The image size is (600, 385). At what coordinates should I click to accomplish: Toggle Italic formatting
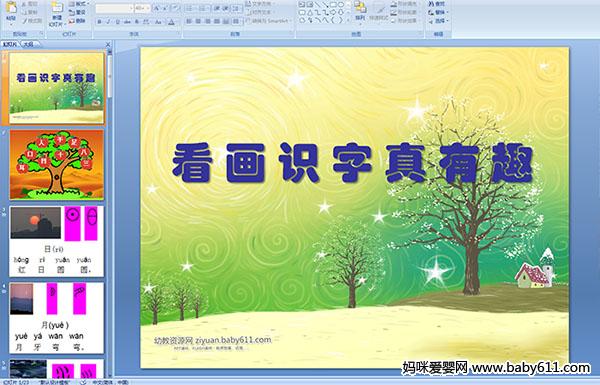pos(108,22)
